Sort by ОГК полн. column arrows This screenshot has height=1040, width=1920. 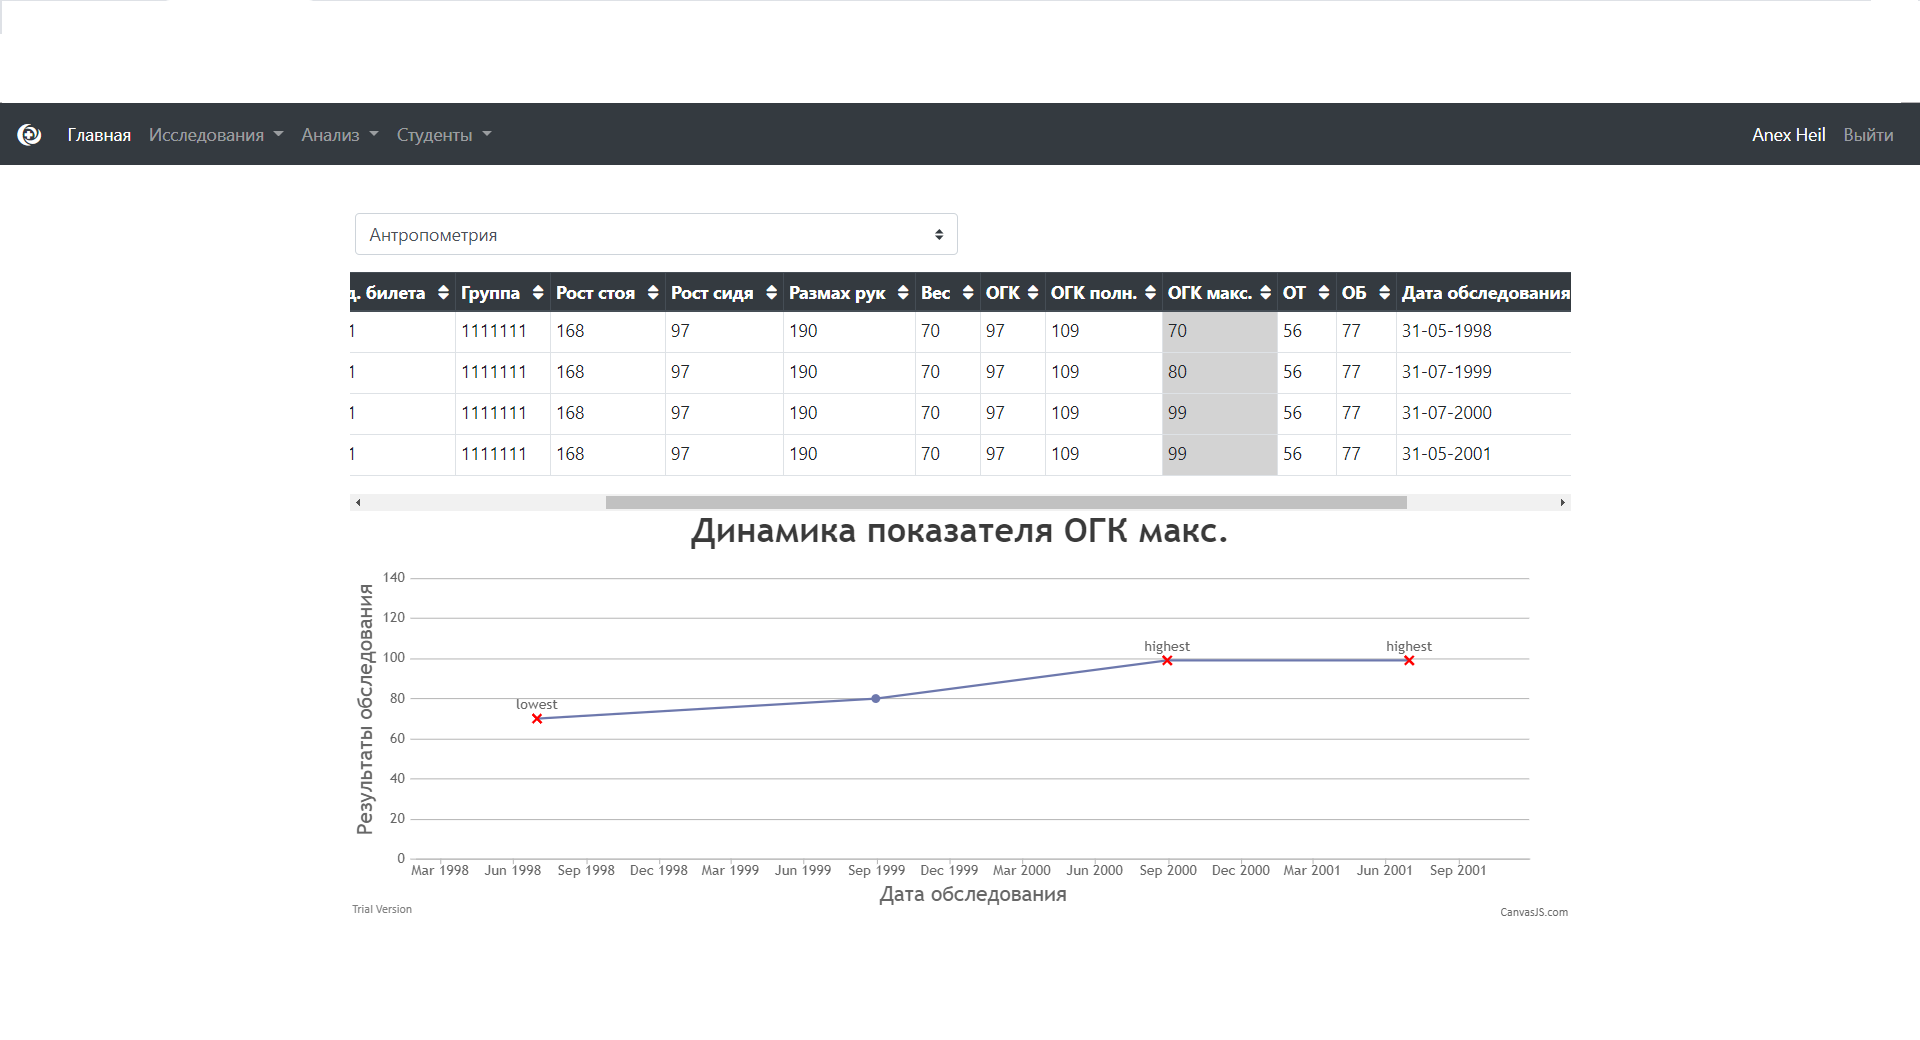coord(1150,292)
